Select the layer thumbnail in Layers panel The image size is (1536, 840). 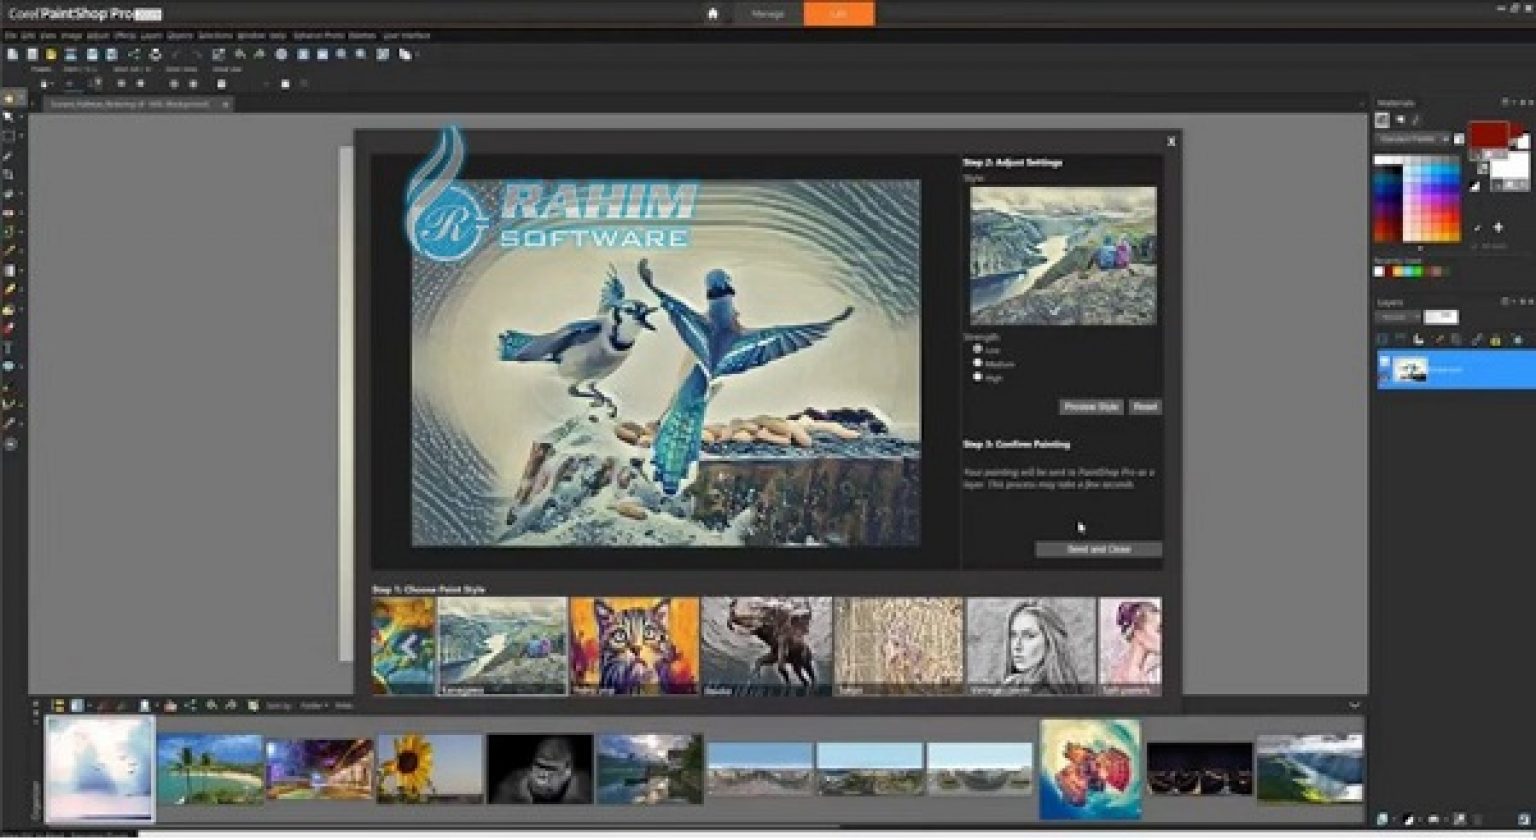[1410, 370]
